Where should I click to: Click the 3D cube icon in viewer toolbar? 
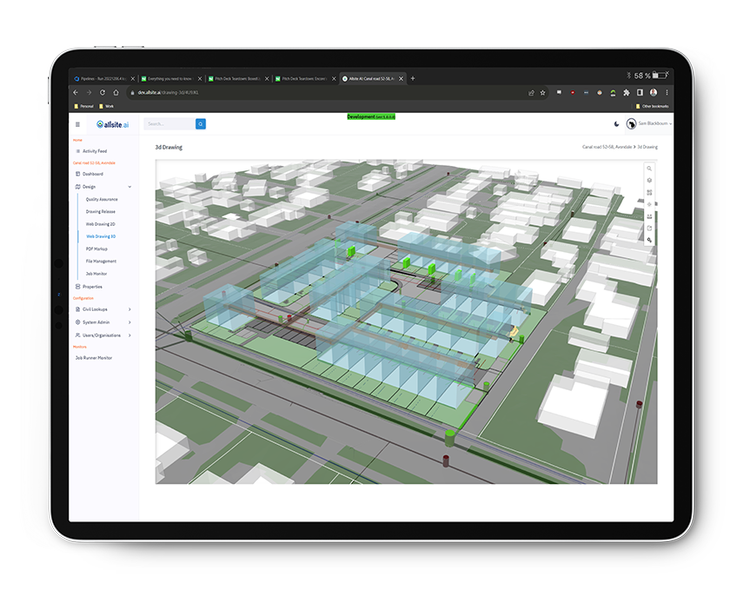(x=649, y=180)
